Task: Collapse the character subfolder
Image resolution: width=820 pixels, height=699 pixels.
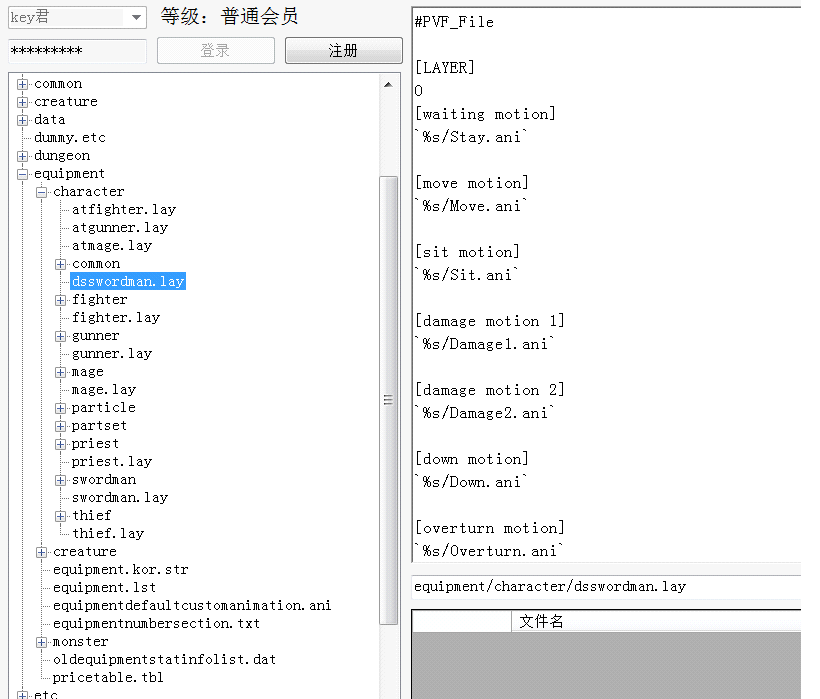Action: (42, 192)
